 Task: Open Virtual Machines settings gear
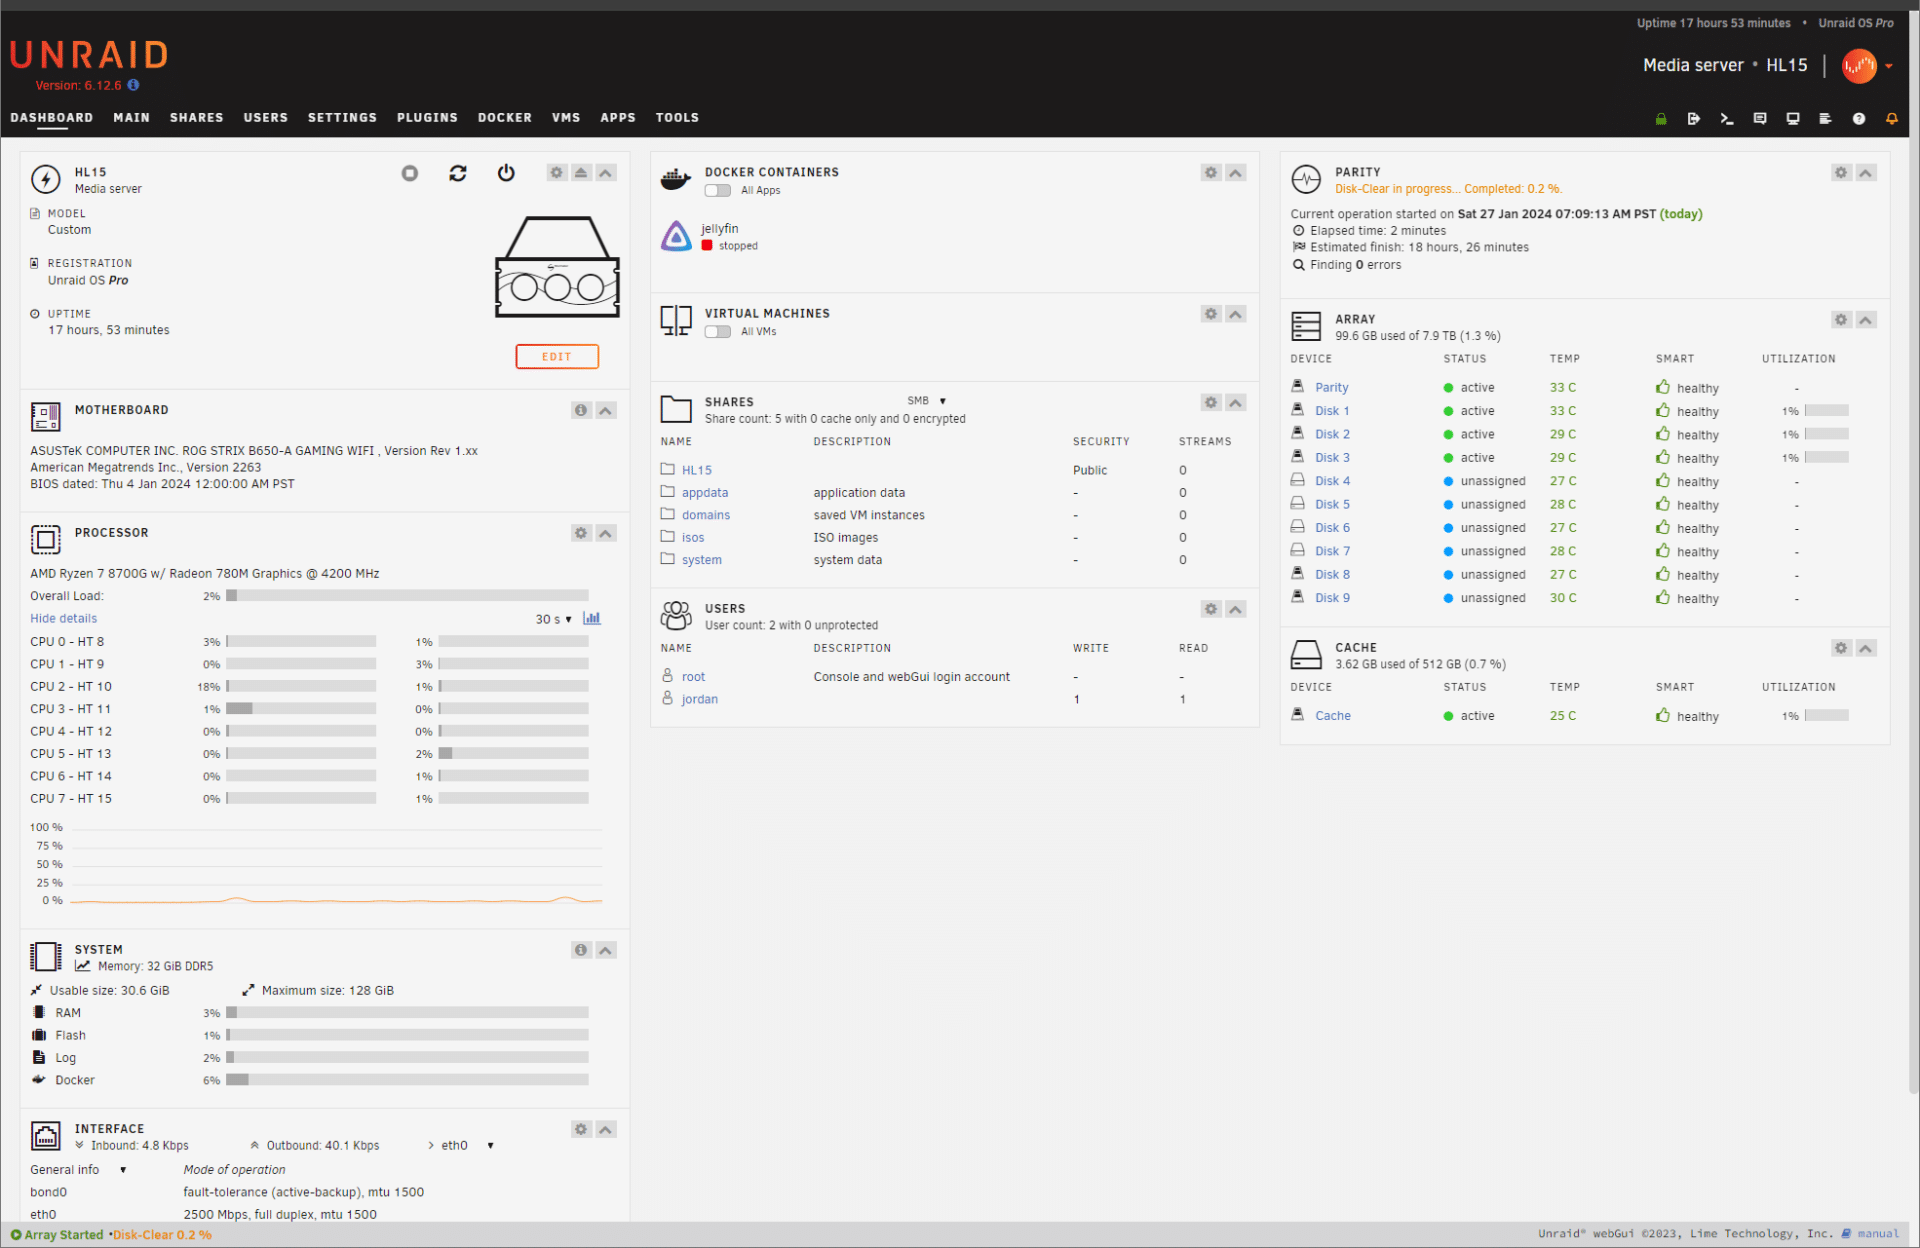(1211, 314)
